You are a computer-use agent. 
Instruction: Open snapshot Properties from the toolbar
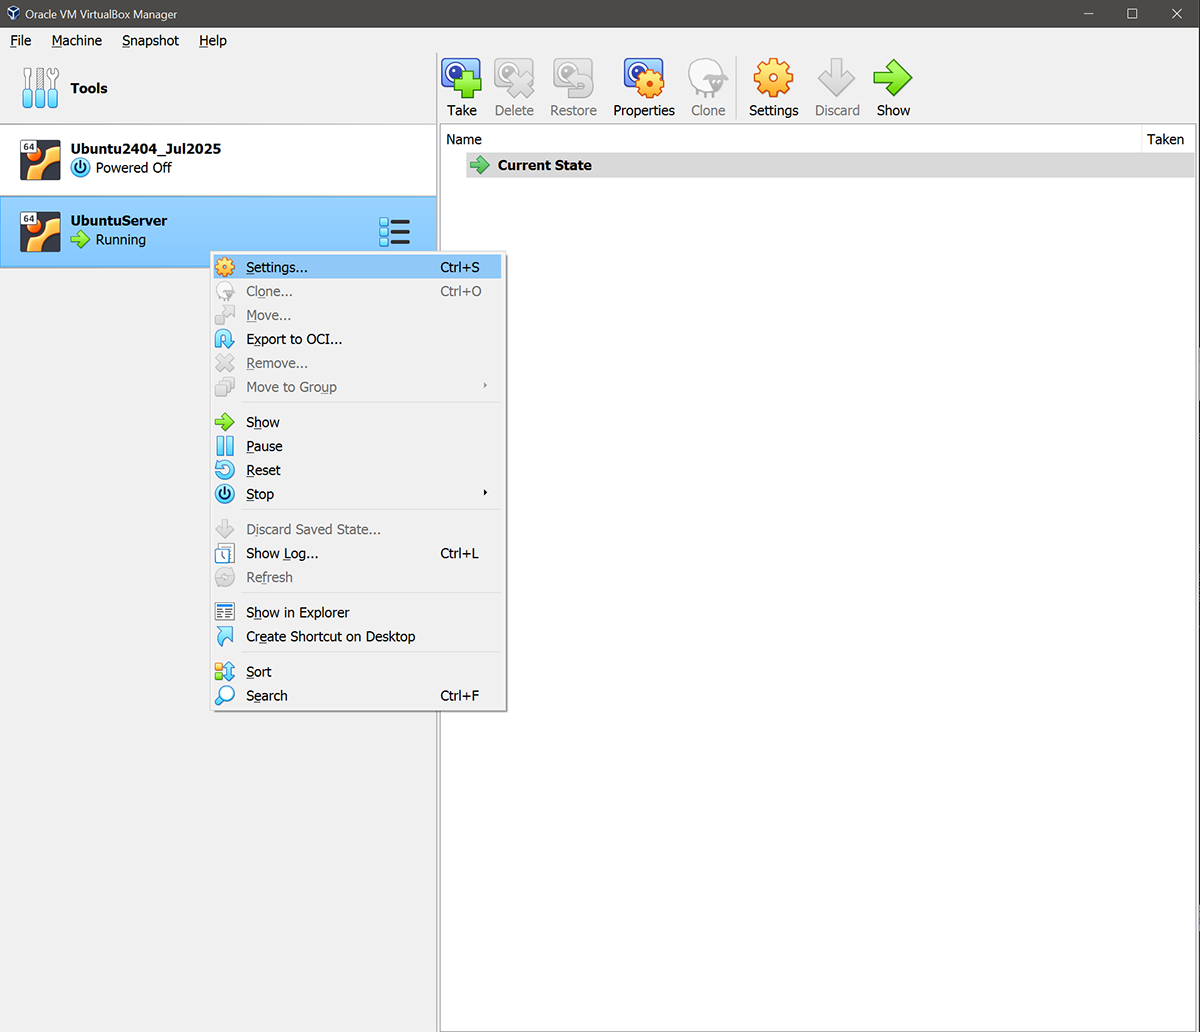click(644, 78)
